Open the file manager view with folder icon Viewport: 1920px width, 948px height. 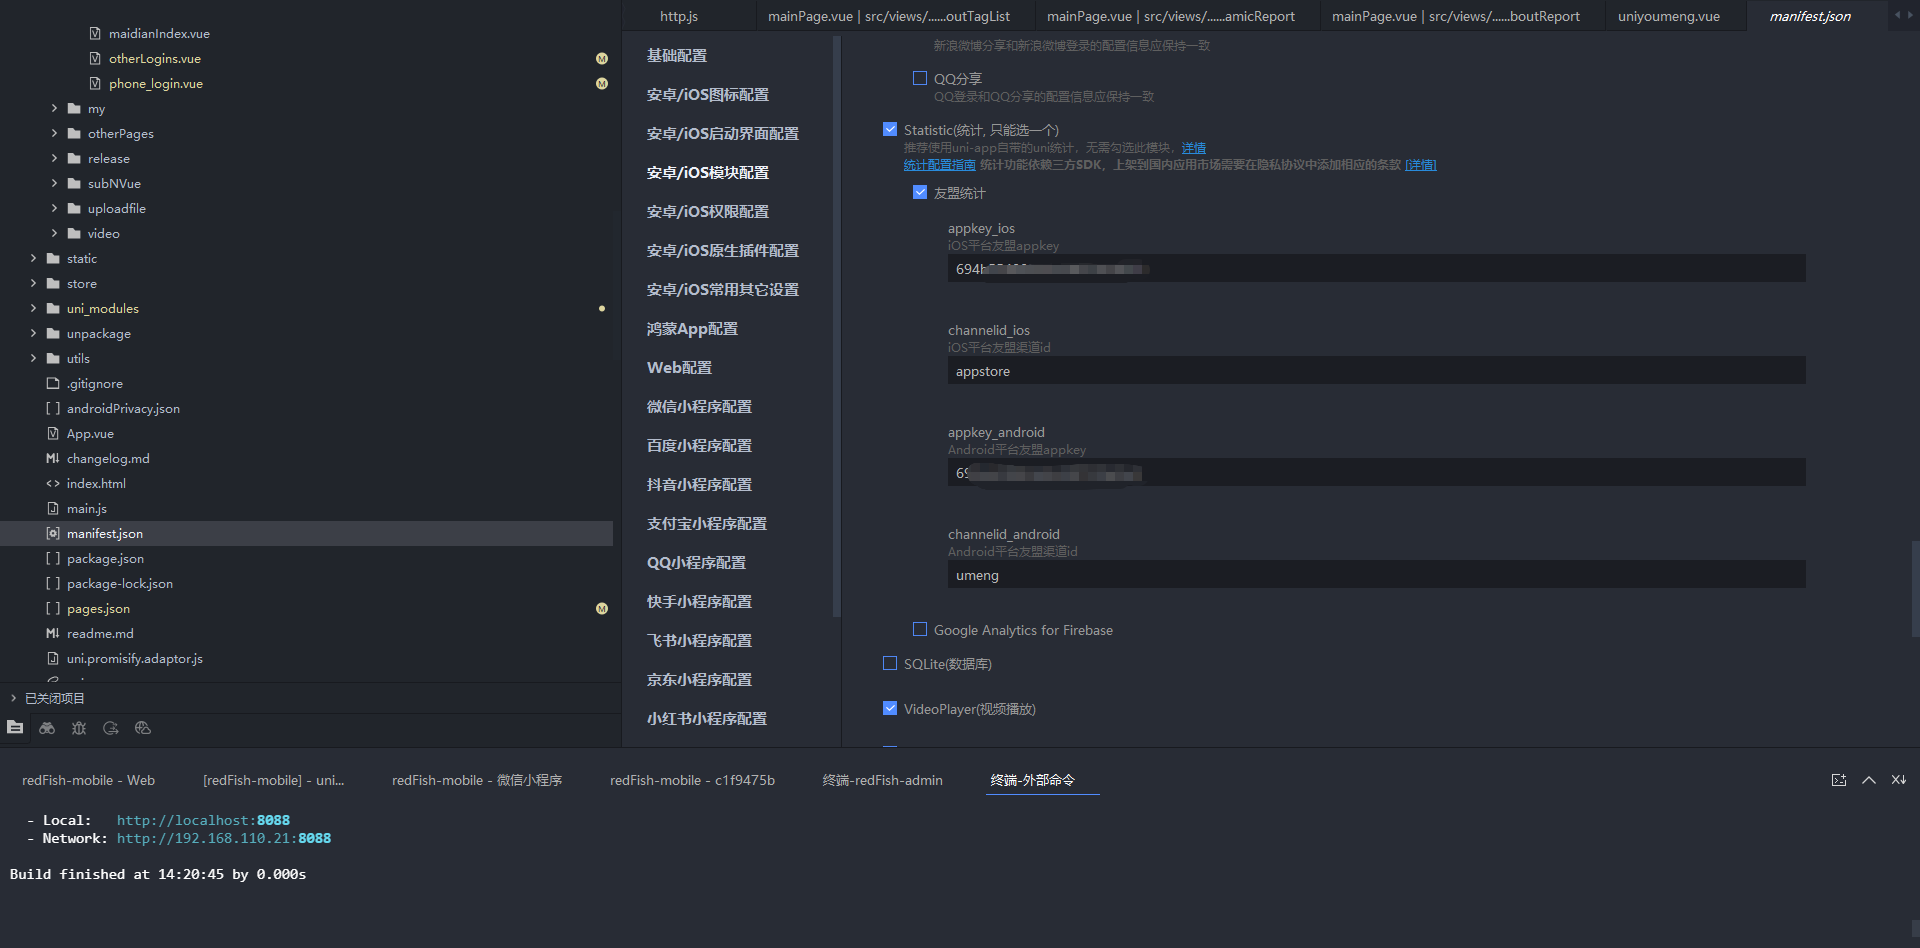pos(15,728)
